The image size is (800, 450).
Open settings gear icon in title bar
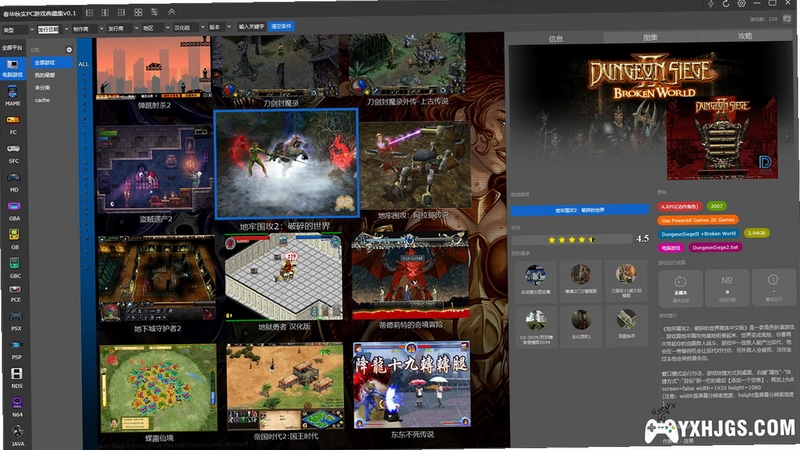[742, 4]
